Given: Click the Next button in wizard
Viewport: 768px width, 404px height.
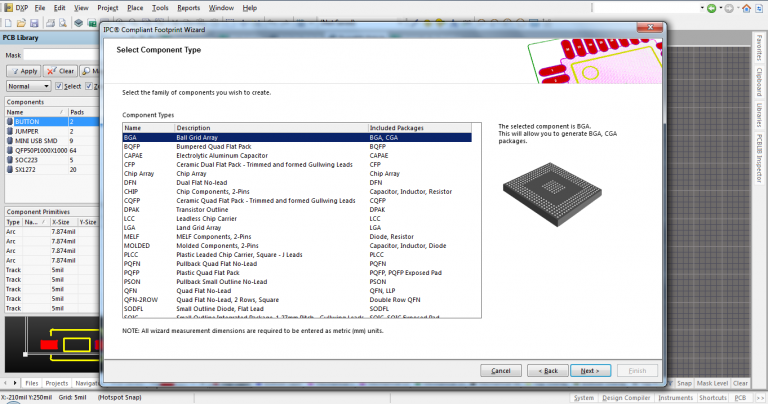Looking at the screenshot, I should [591, 371].
